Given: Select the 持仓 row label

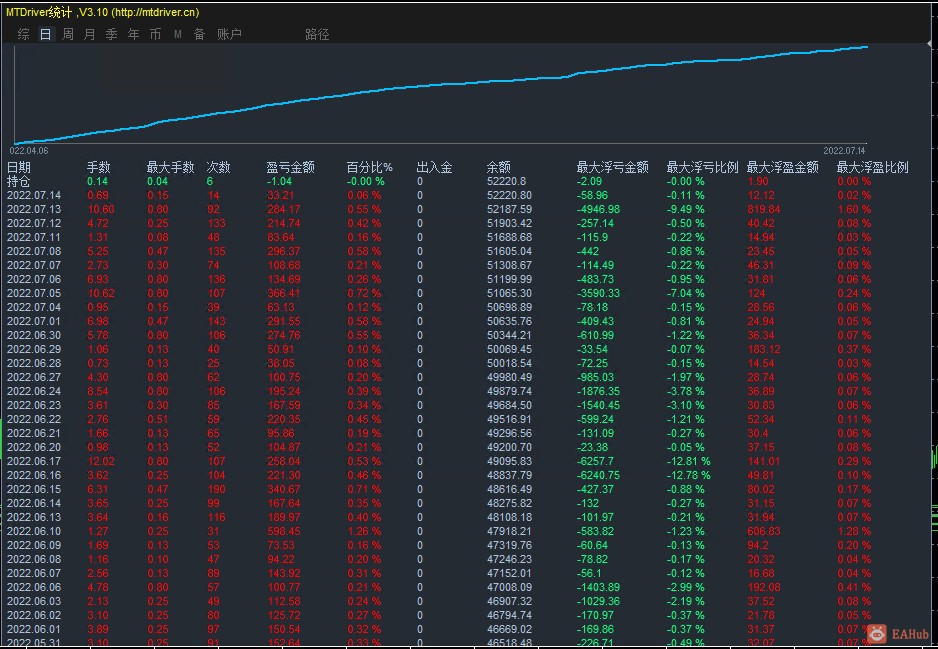Looking at the screenshot, I should point(19,181).
